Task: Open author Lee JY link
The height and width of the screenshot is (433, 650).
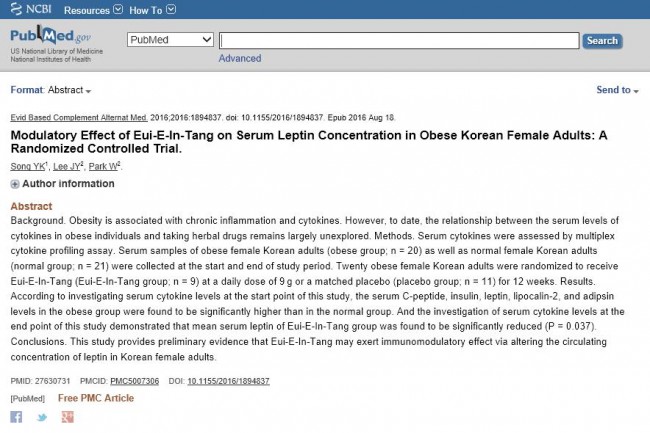Action: pyautogui.click(x=67, y=167)
